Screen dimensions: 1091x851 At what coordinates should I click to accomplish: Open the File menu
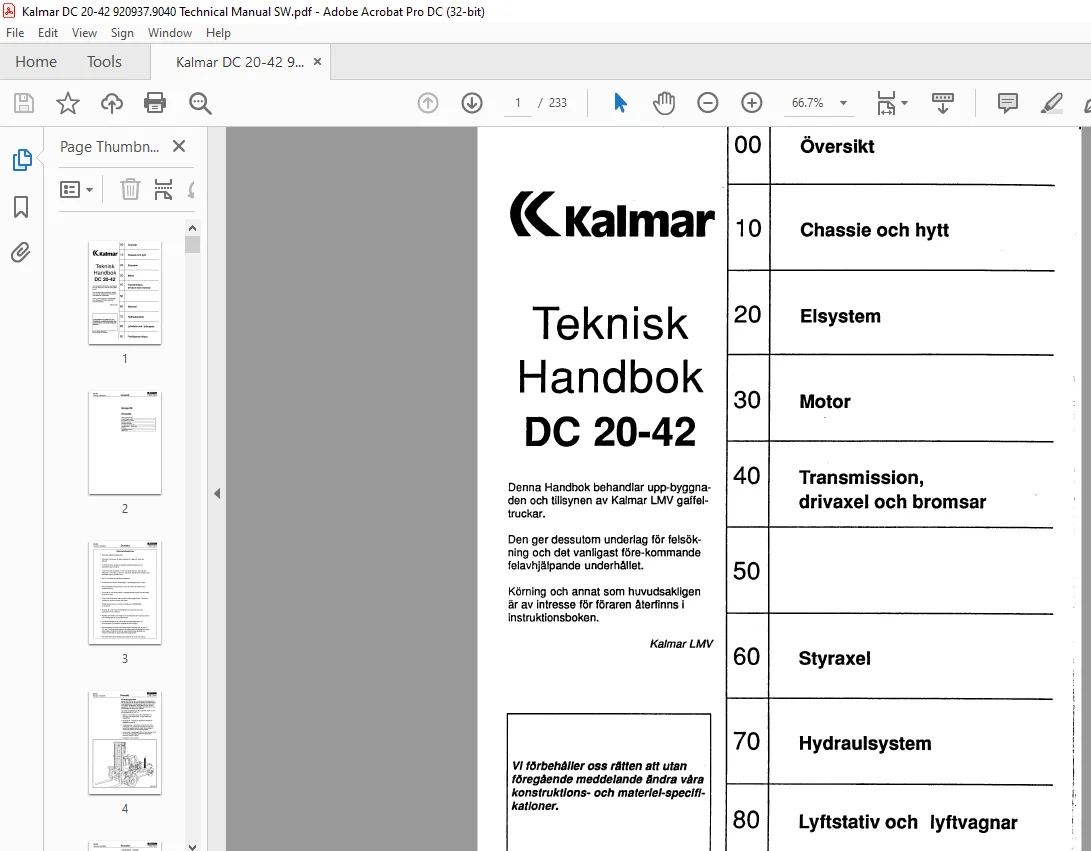point(15,33)
